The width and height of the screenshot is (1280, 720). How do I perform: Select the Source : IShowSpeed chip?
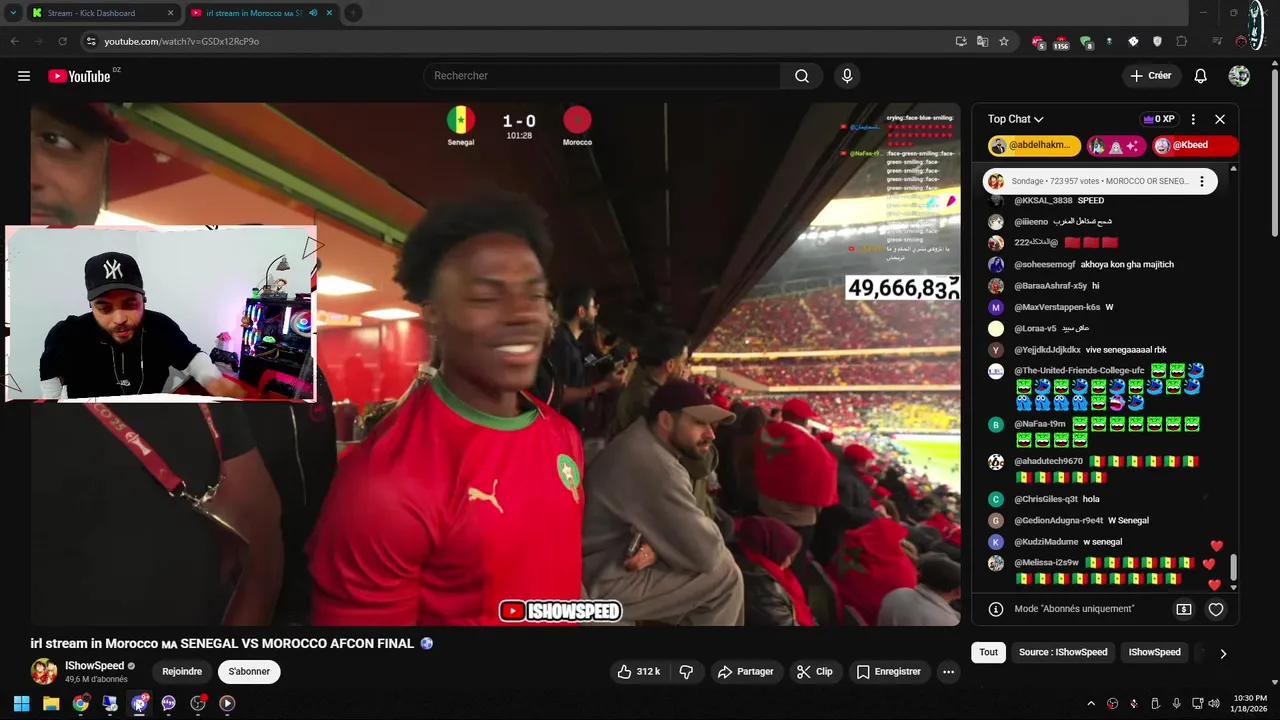pyautogui.click(x=1063, y=652)
